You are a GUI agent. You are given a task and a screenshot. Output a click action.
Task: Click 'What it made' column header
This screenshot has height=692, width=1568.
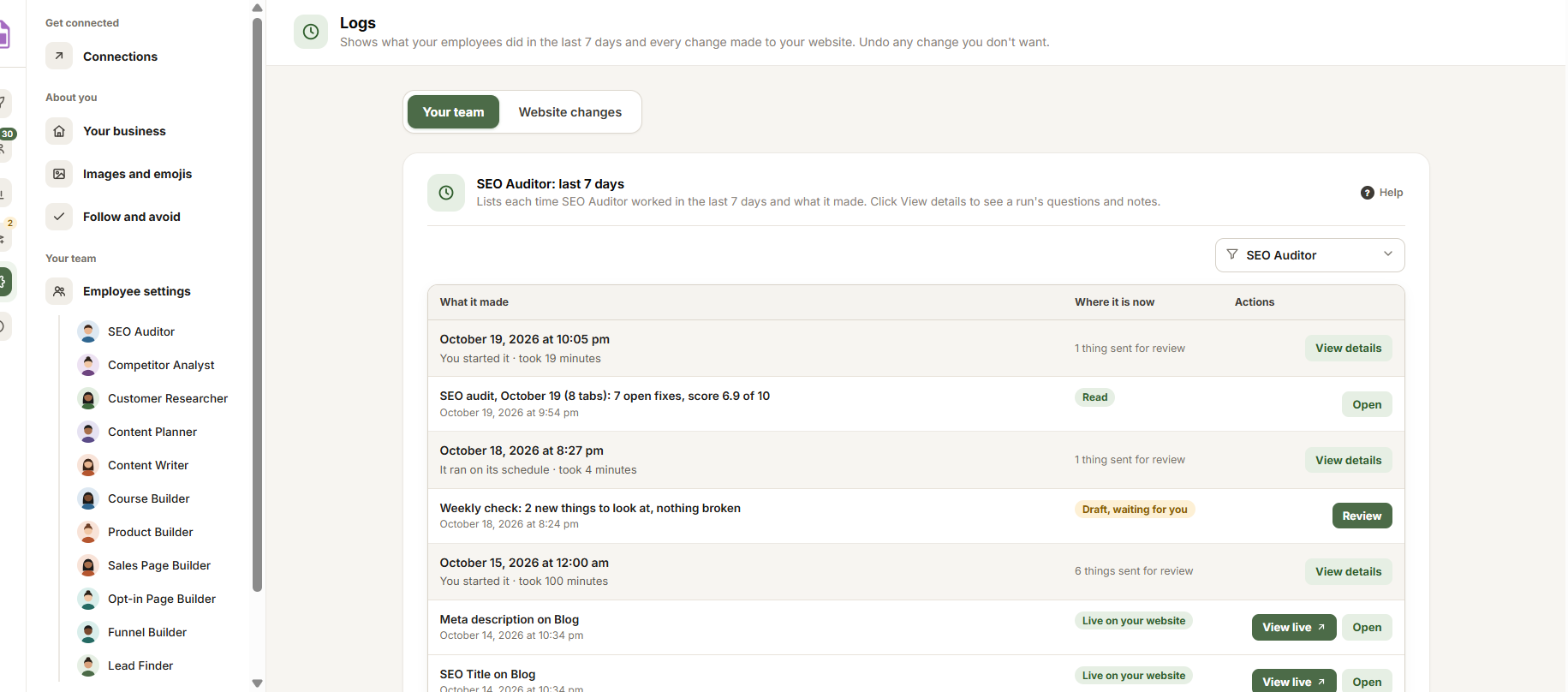pos(474,302)
